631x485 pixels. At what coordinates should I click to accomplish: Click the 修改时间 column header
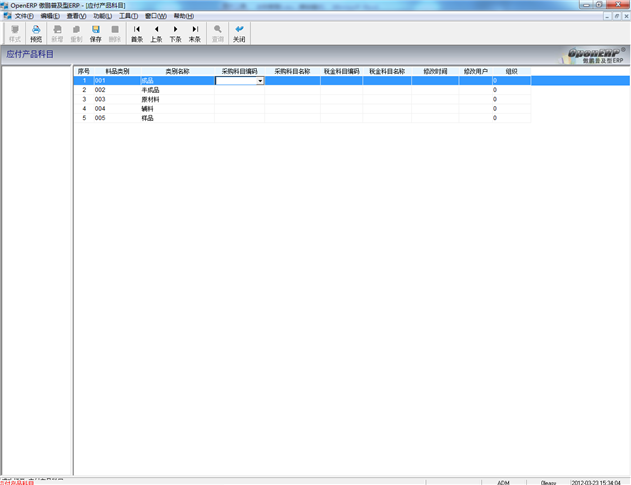[x=435, y=72]
